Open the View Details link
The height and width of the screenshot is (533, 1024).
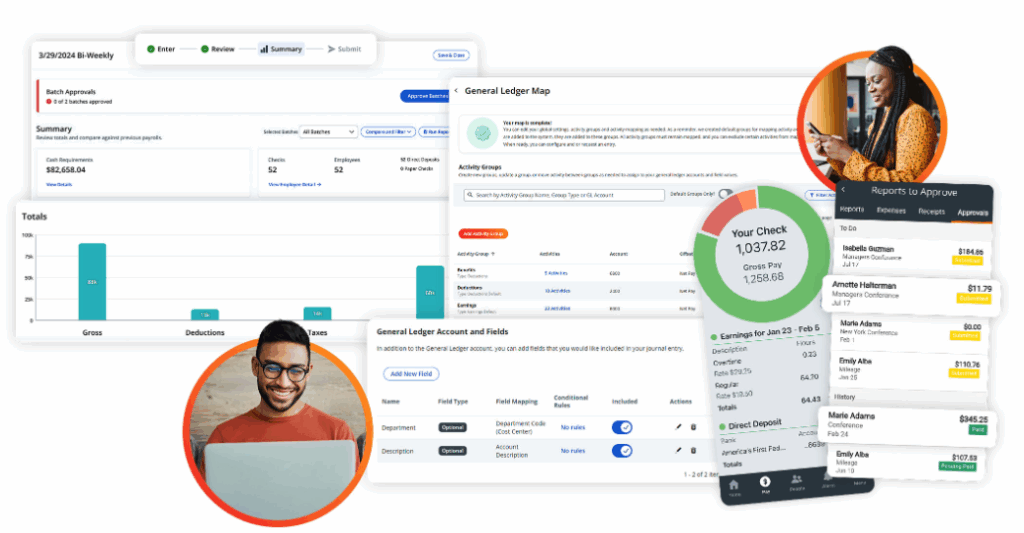pyautogui.click(x=59, y=184)
